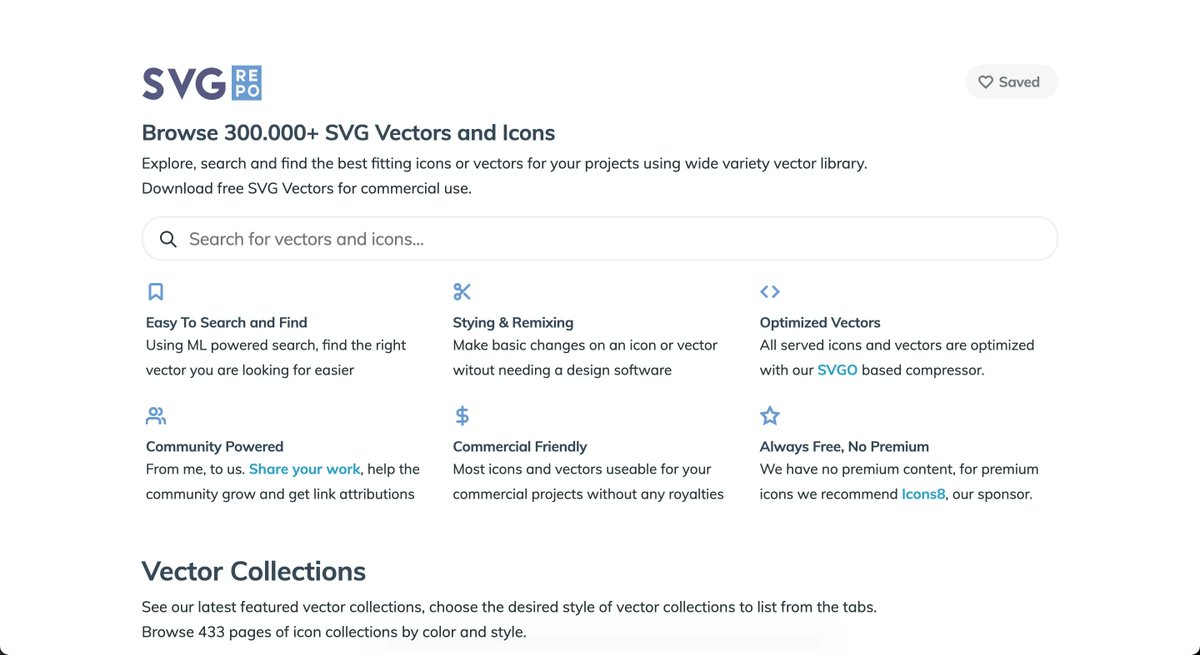Click the Vector Collections heading
Image resolution: width=1200 pixels, height=655 pixels.
point(254,571)
